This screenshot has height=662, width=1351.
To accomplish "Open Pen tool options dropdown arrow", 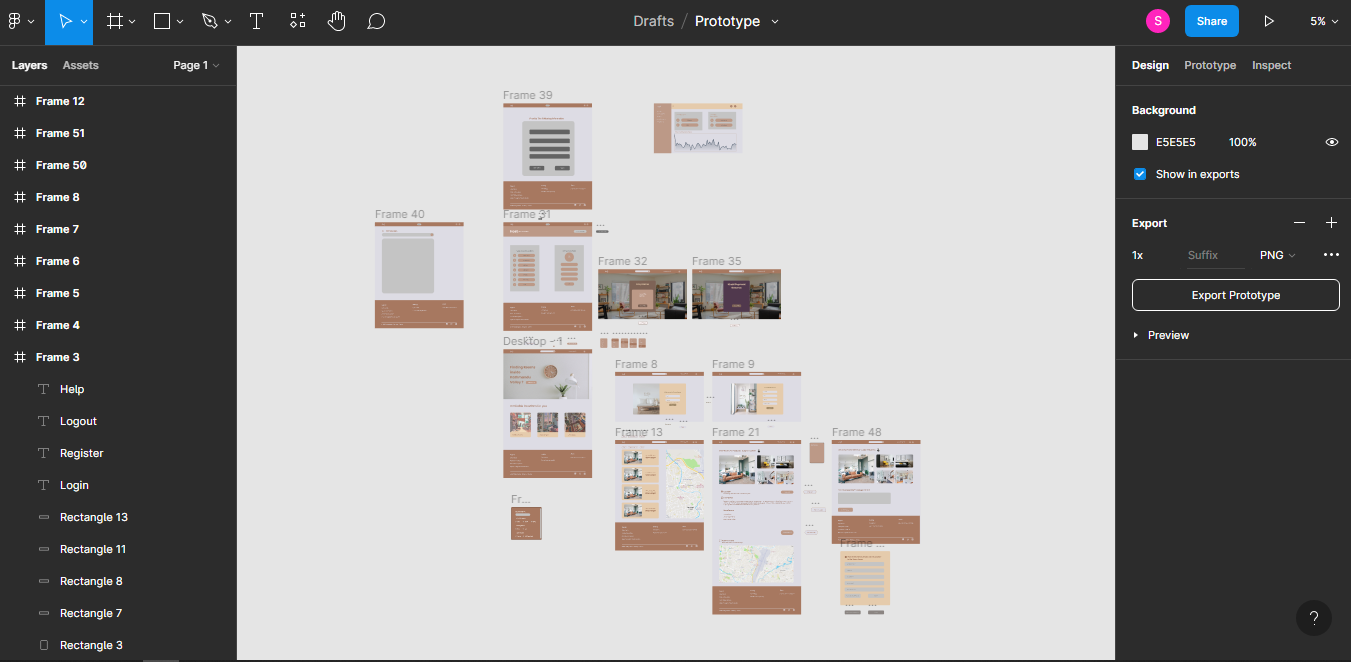I will pyautogui.click(x=228, y=21).
